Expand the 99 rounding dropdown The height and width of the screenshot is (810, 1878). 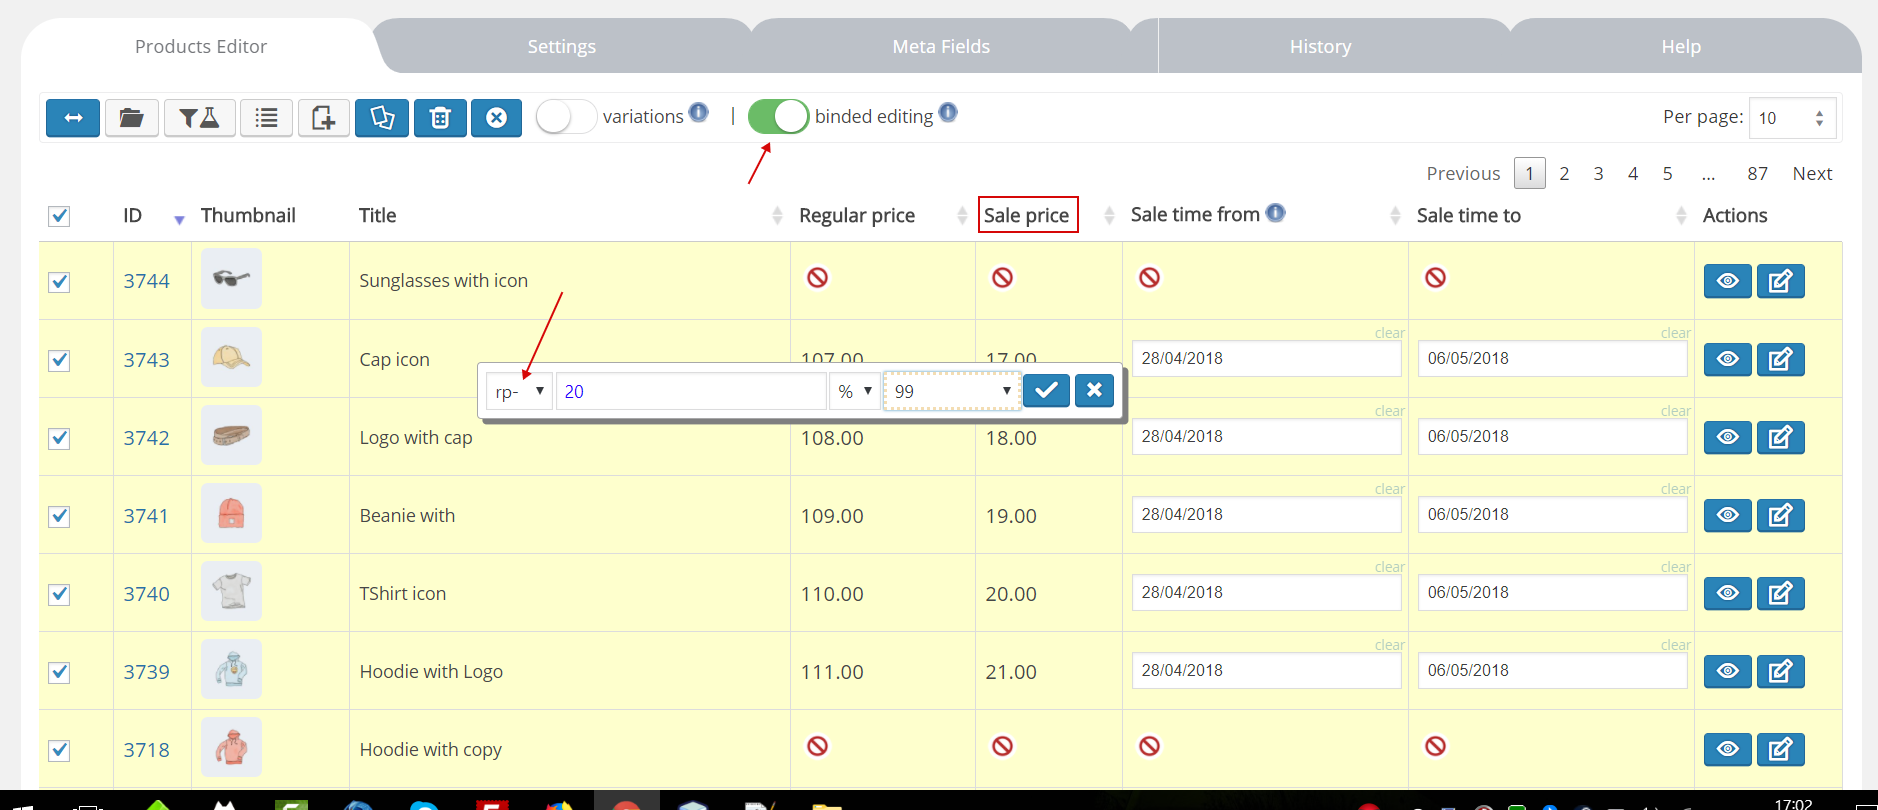[x=952, y=391]
